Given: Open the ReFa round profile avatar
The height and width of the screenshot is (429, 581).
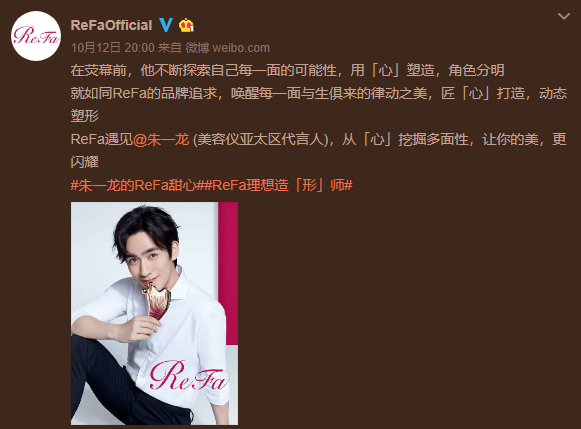Looking at the screenshot, I should (x=36, y=36).
